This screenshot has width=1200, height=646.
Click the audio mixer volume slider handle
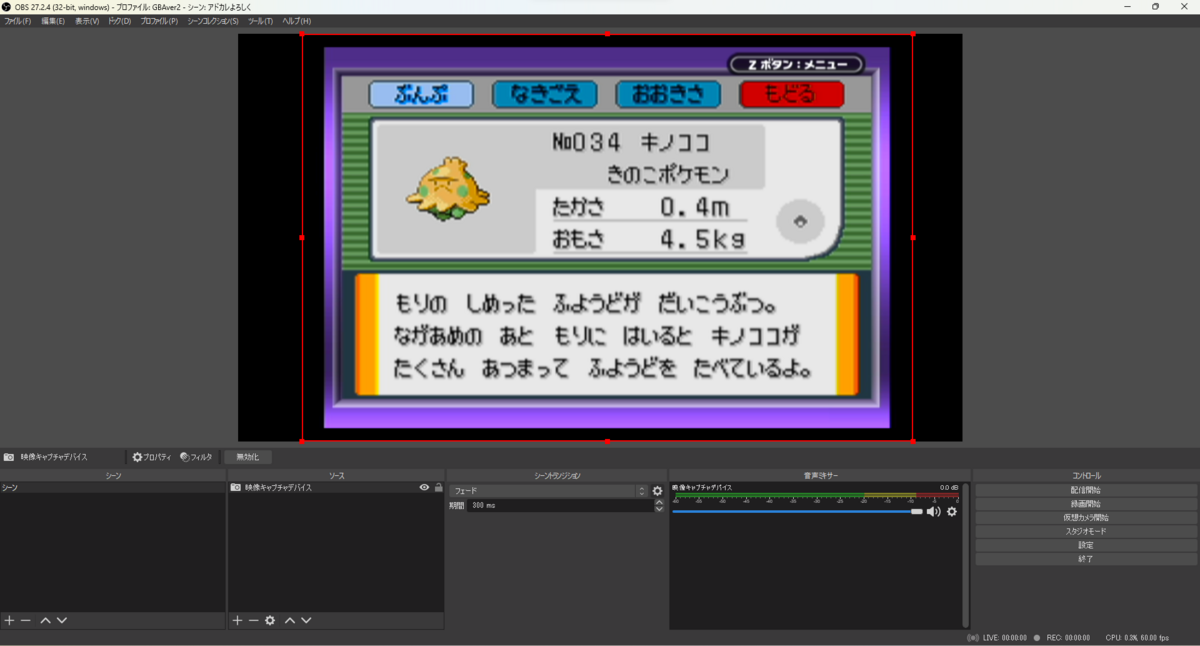coord(916,511)
